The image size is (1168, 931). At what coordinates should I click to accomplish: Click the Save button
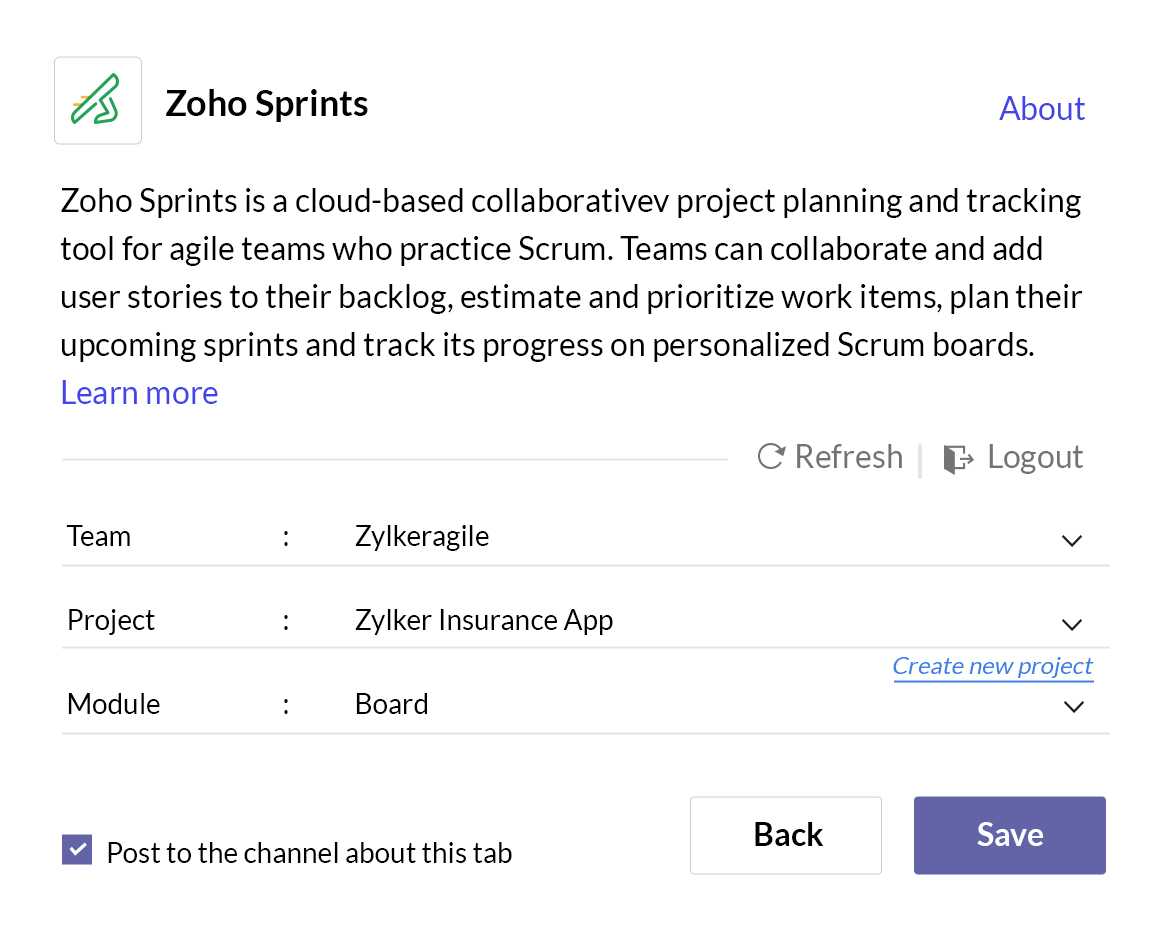point(1009,835)
